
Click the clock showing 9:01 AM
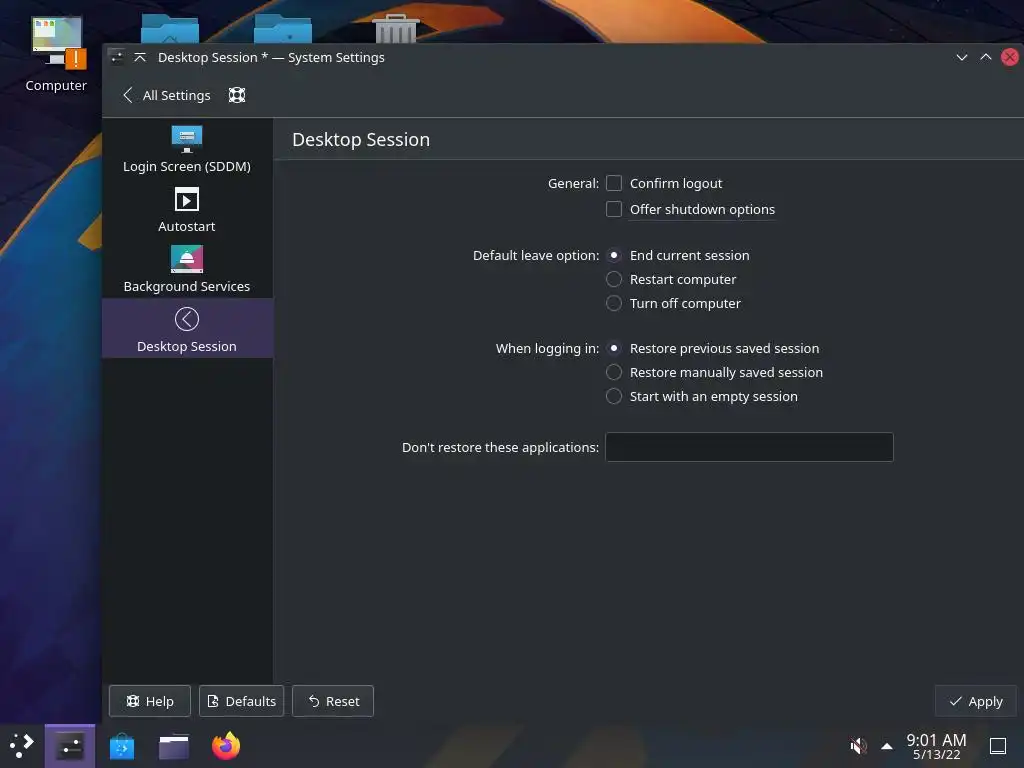tap(936, 746)
